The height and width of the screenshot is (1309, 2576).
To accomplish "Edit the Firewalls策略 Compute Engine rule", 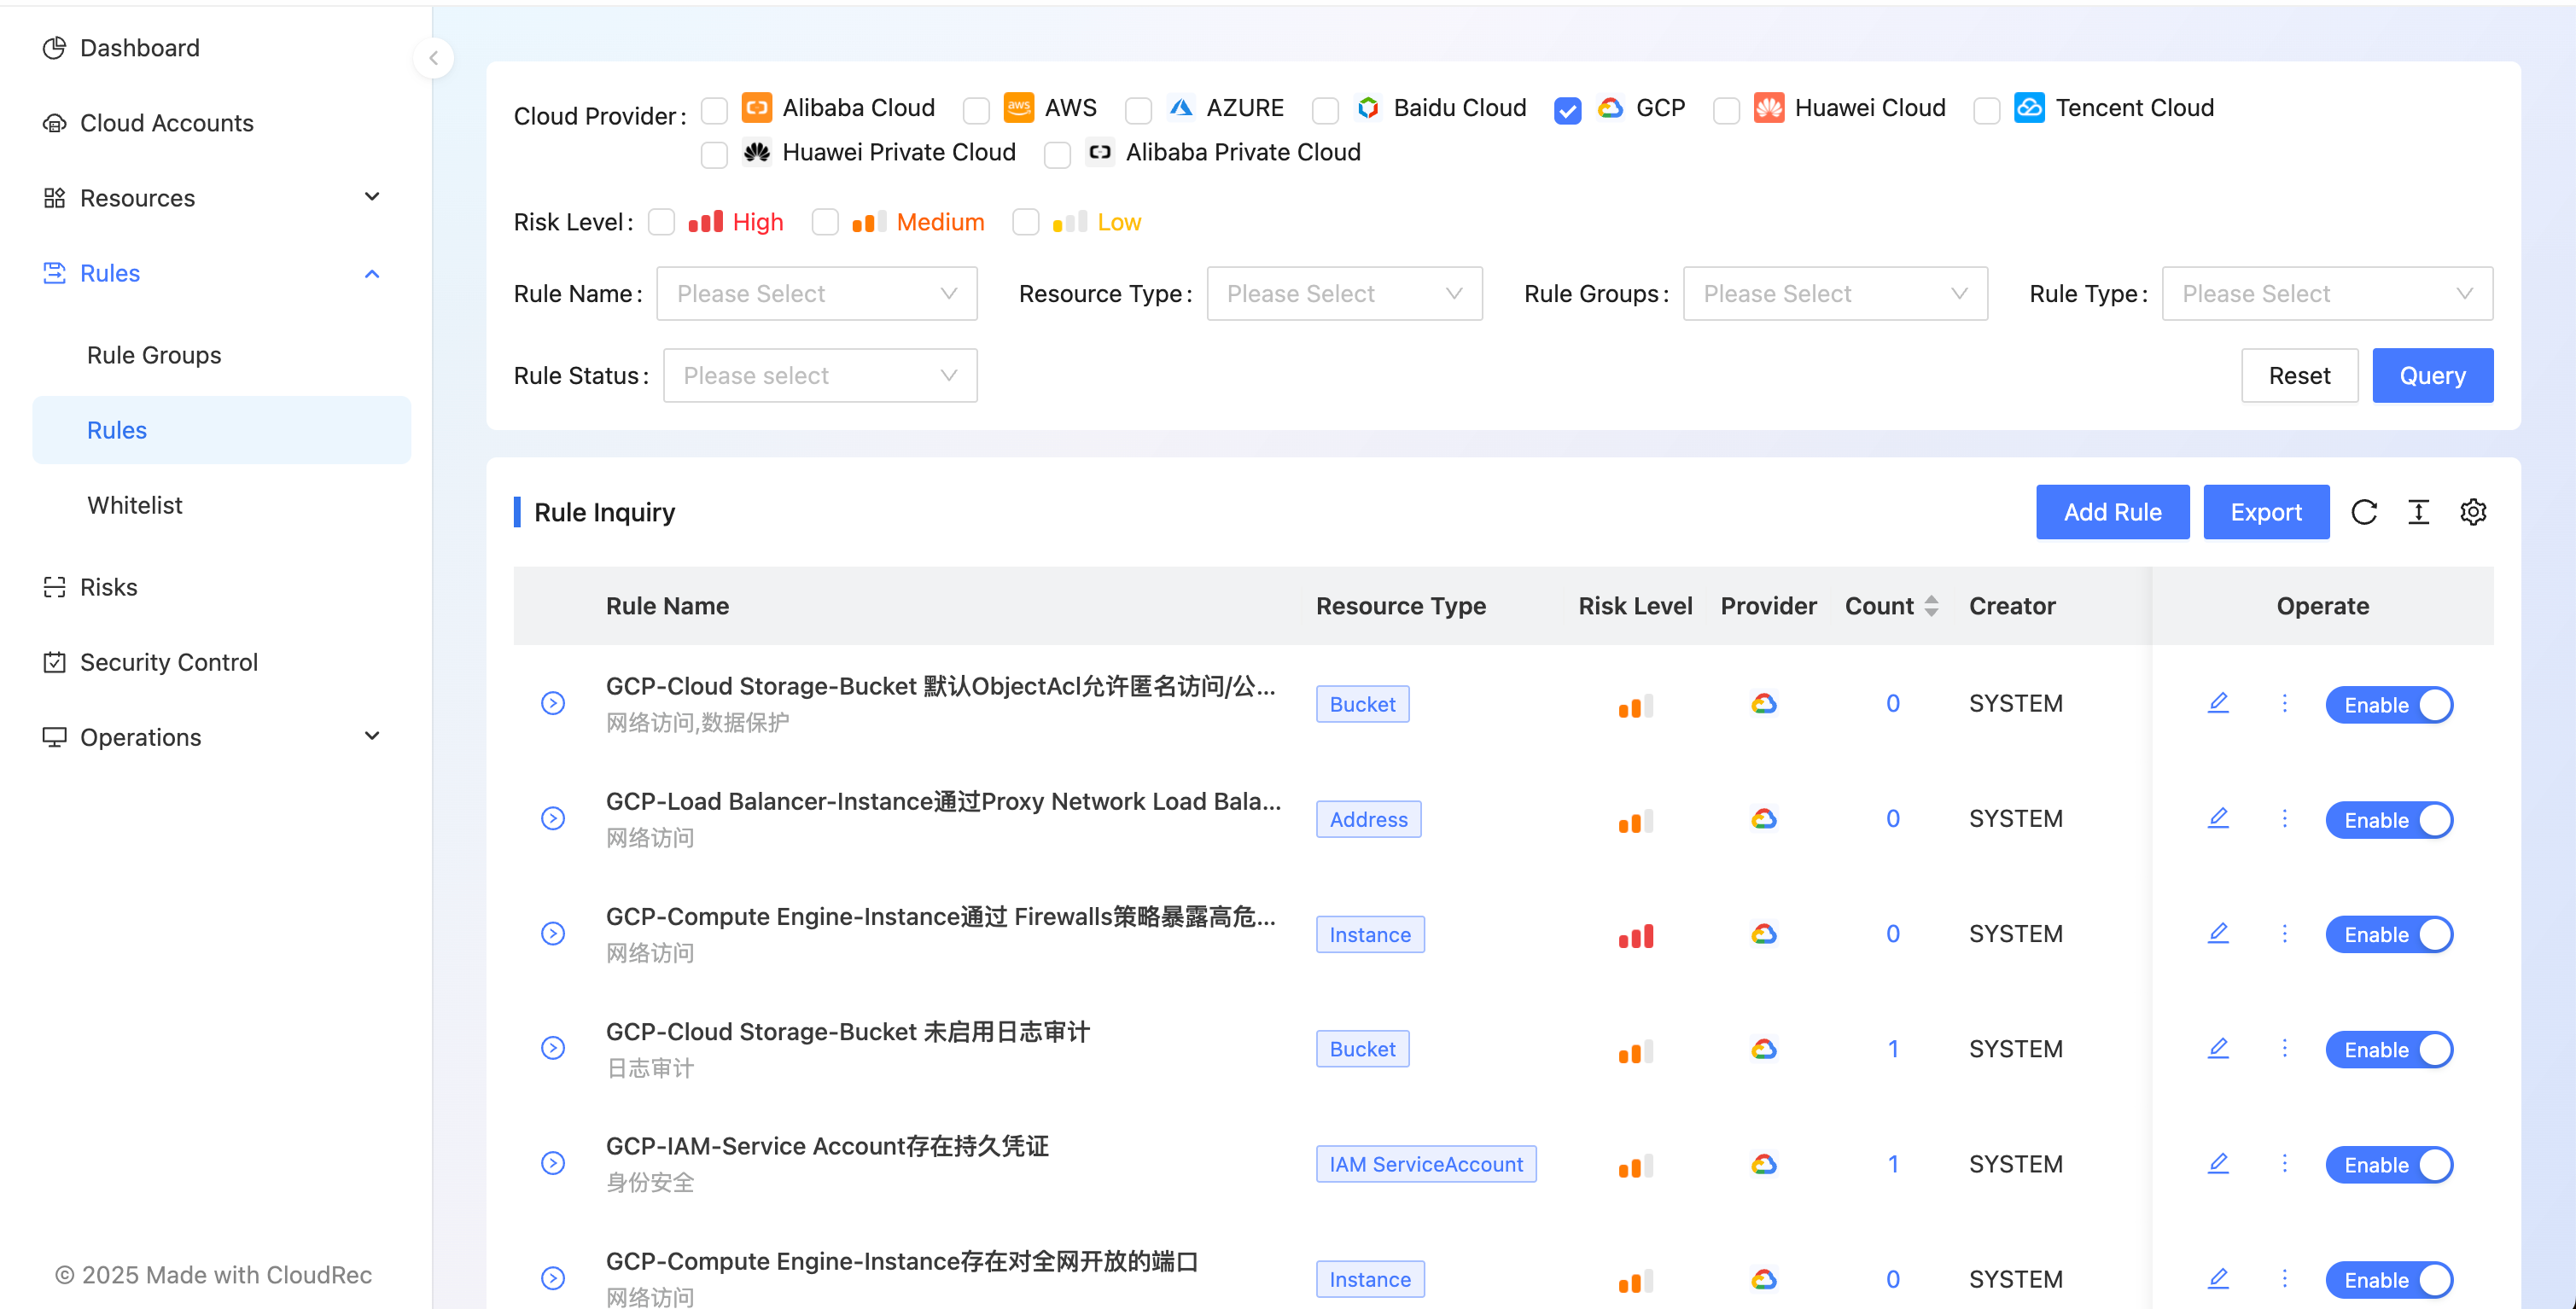I will click(x=2218, y=933).
